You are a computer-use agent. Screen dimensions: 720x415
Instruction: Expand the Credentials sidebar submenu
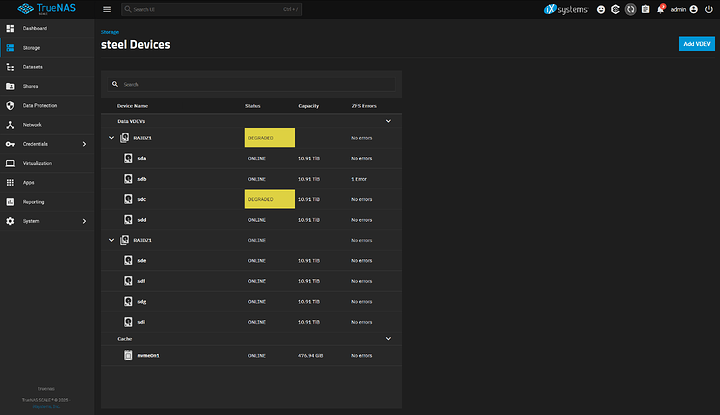(88, 144)
